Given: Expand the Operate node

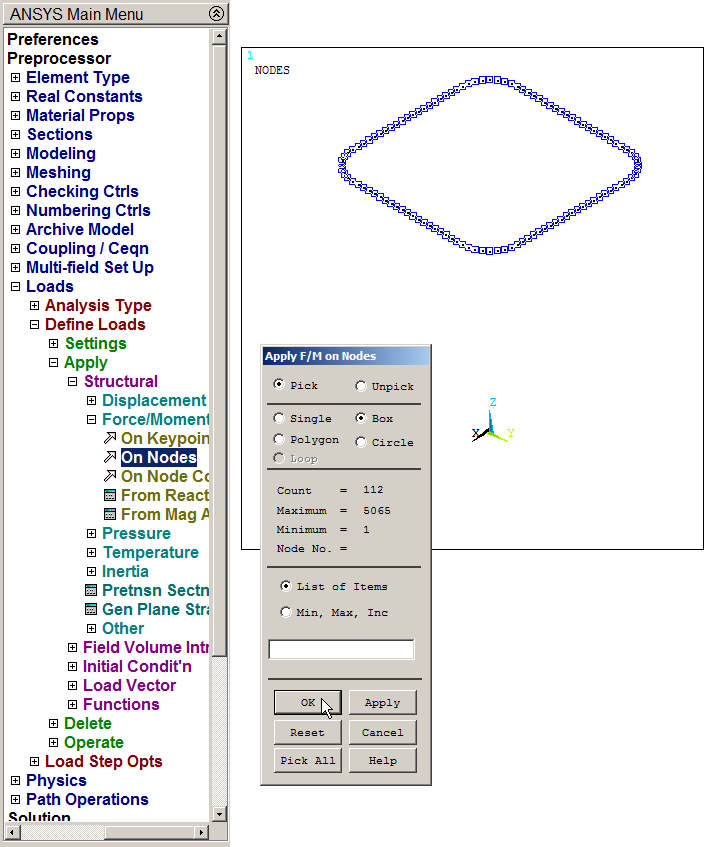Looking at the screenshot, I should 53,742.
